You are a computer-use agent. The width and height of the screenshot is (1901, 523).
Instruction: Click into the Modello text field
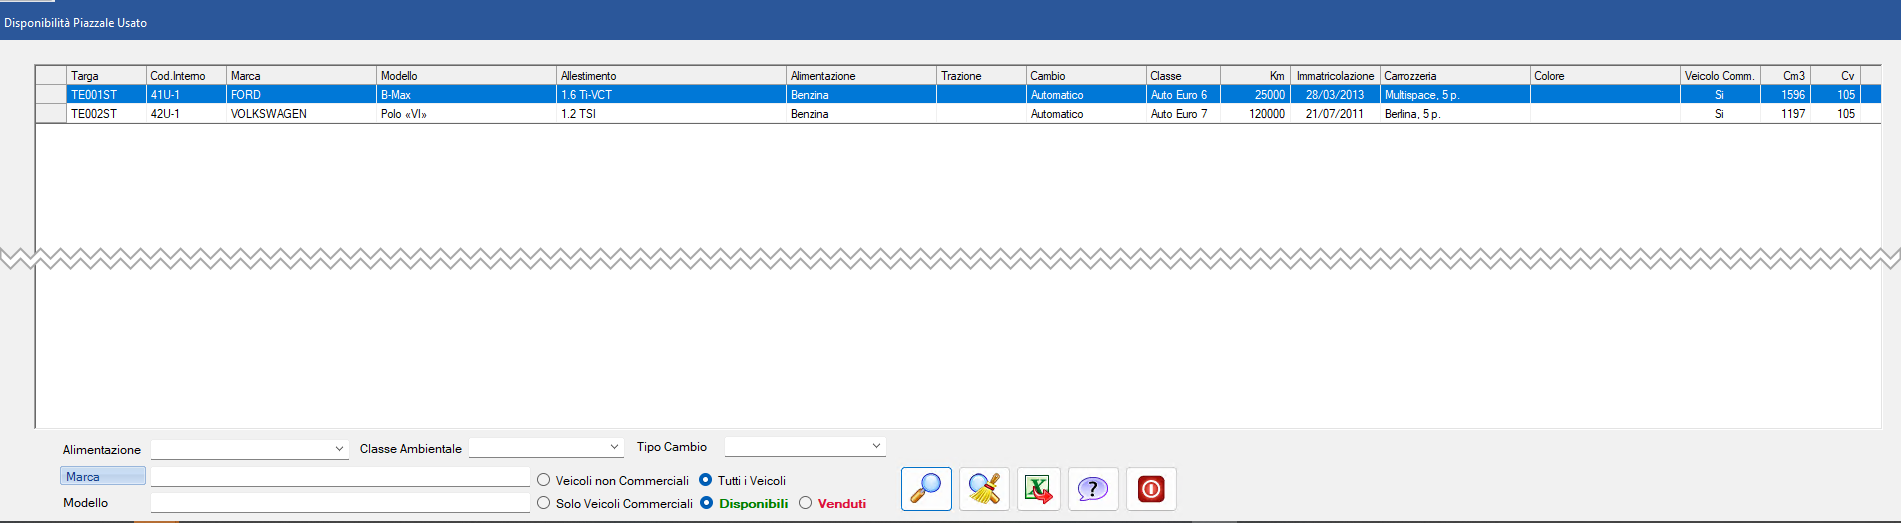[340, 503]
